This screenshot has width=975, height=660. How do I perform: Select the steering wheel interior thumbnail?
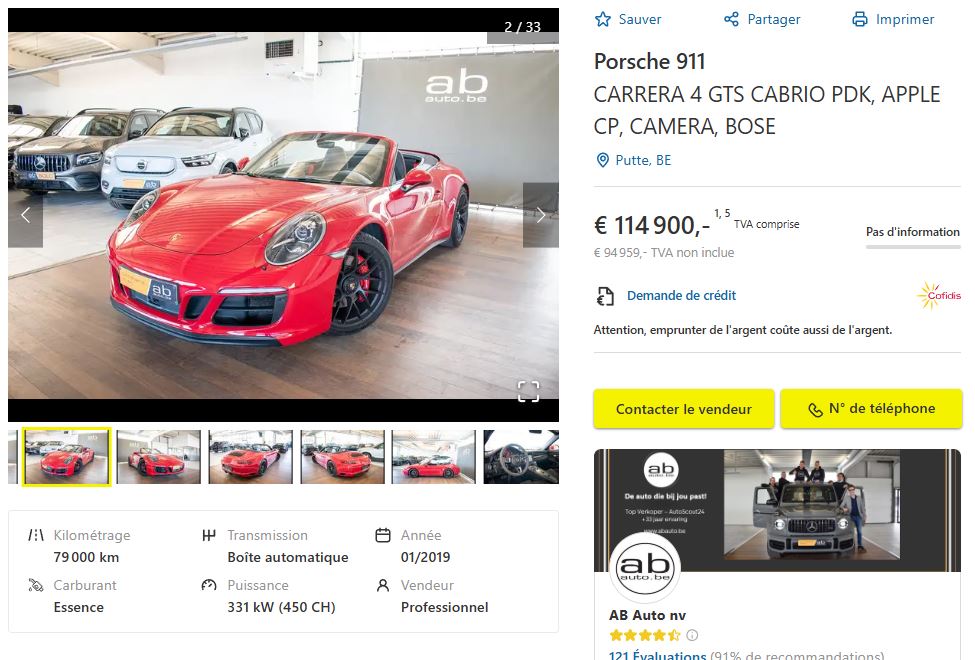(x=521, y=457)
